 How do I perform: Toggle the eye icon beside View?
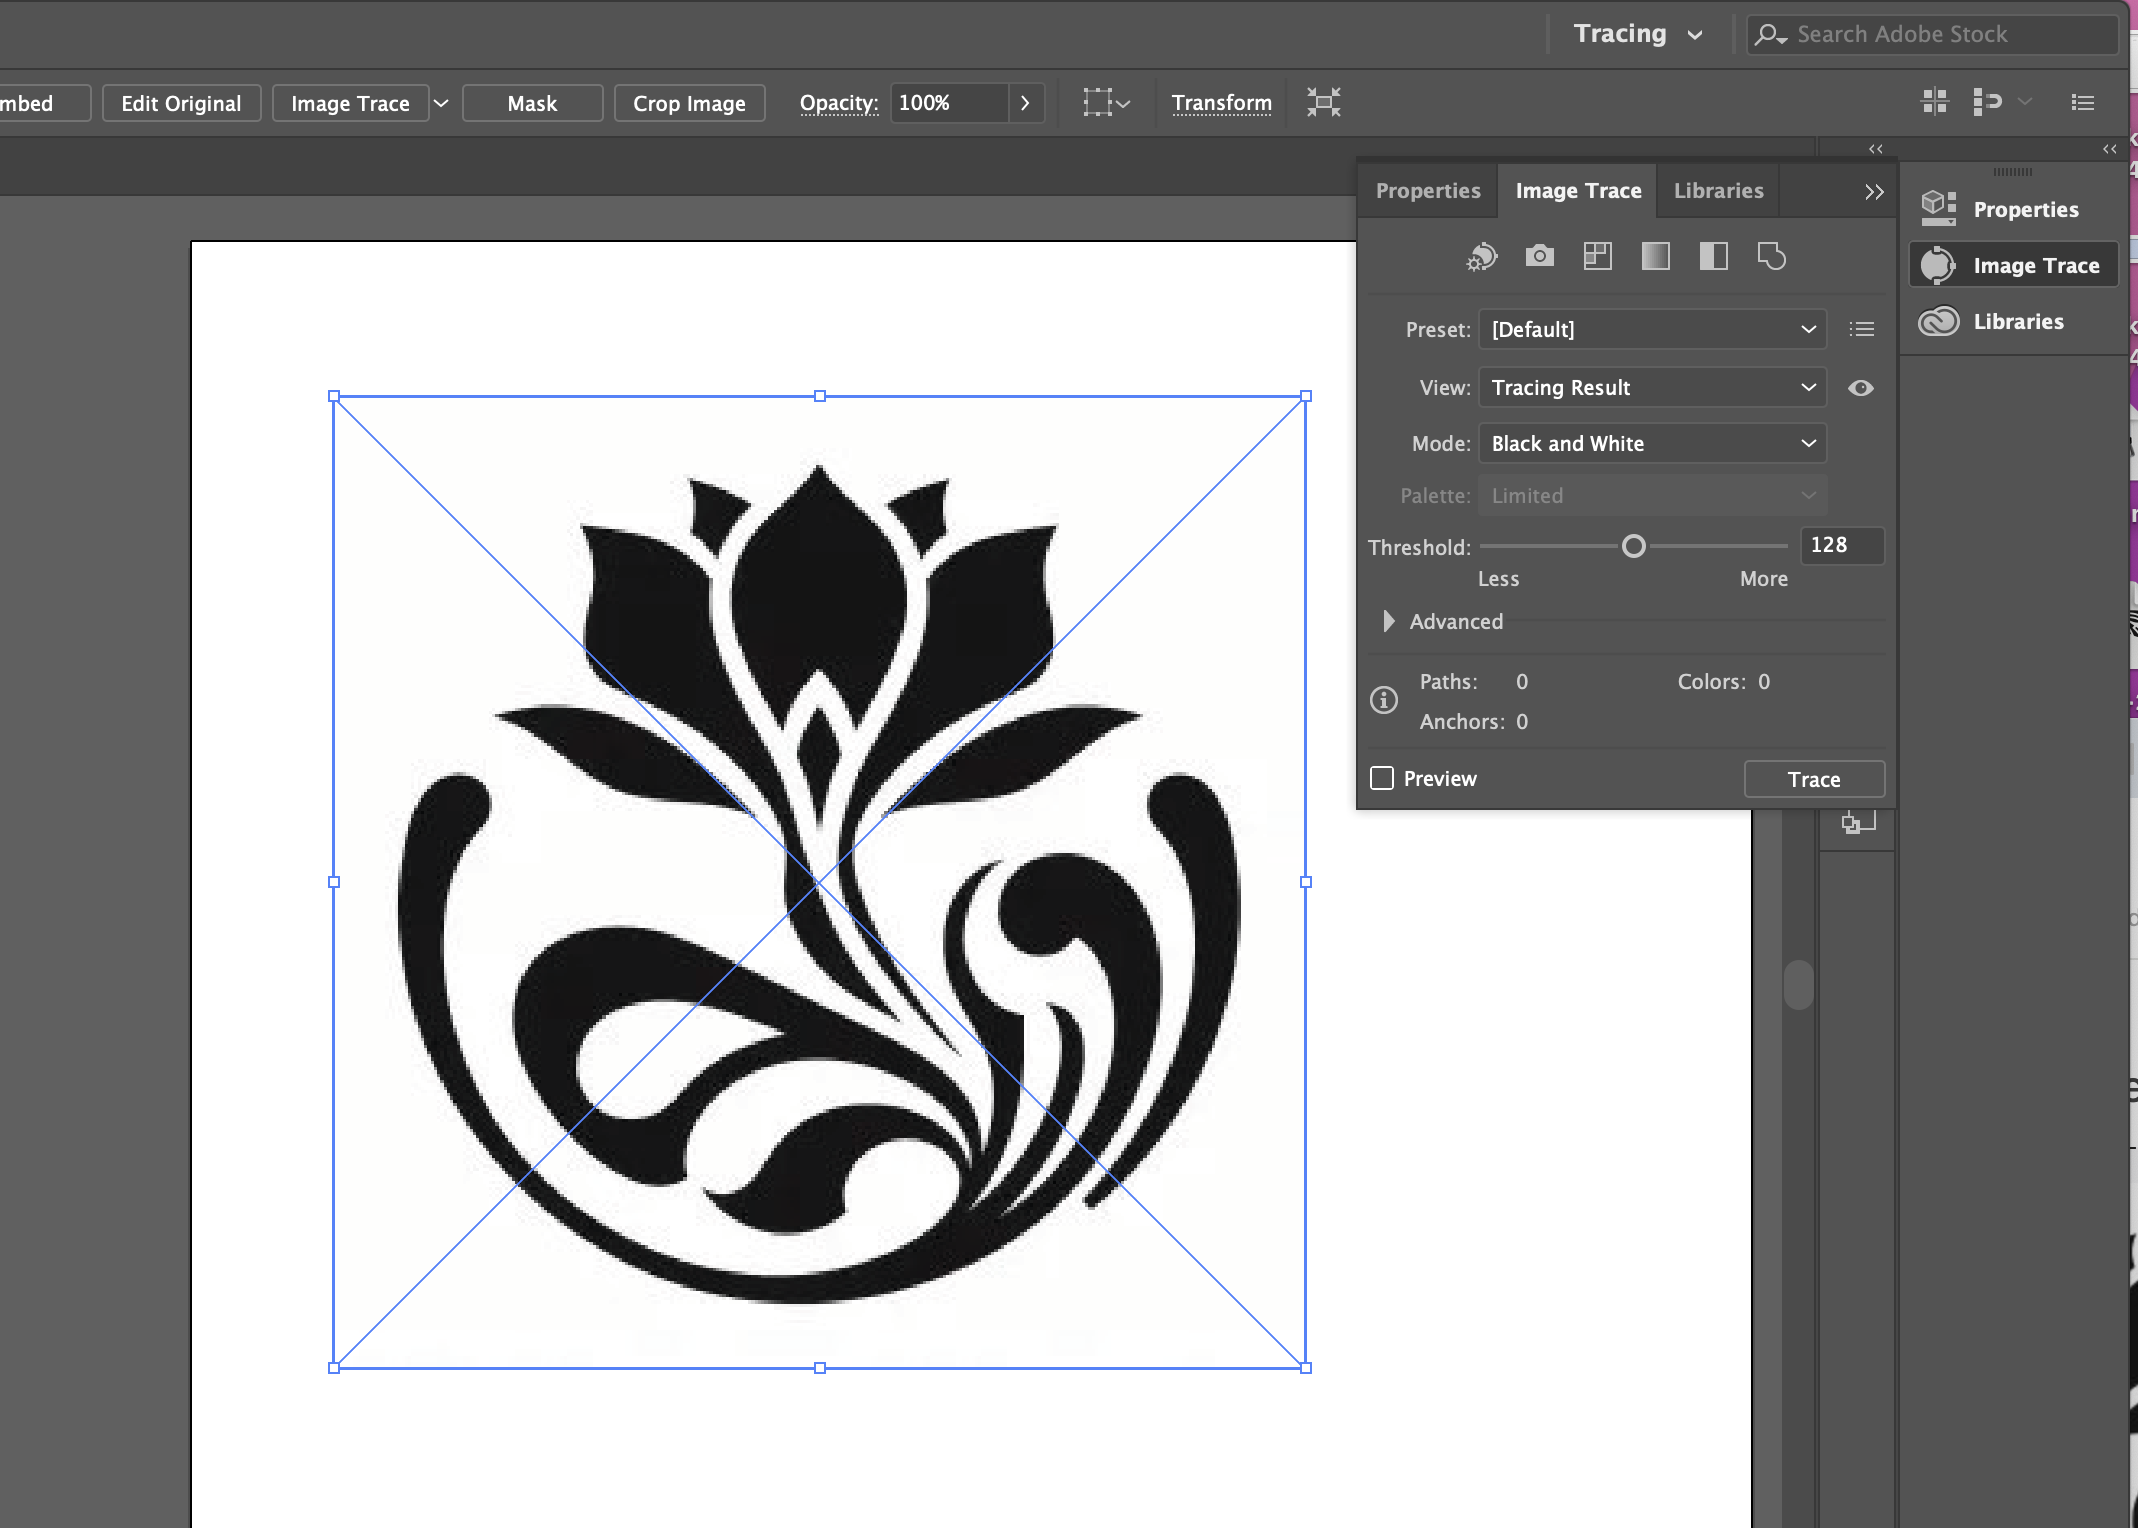(x=1860, y=388)
